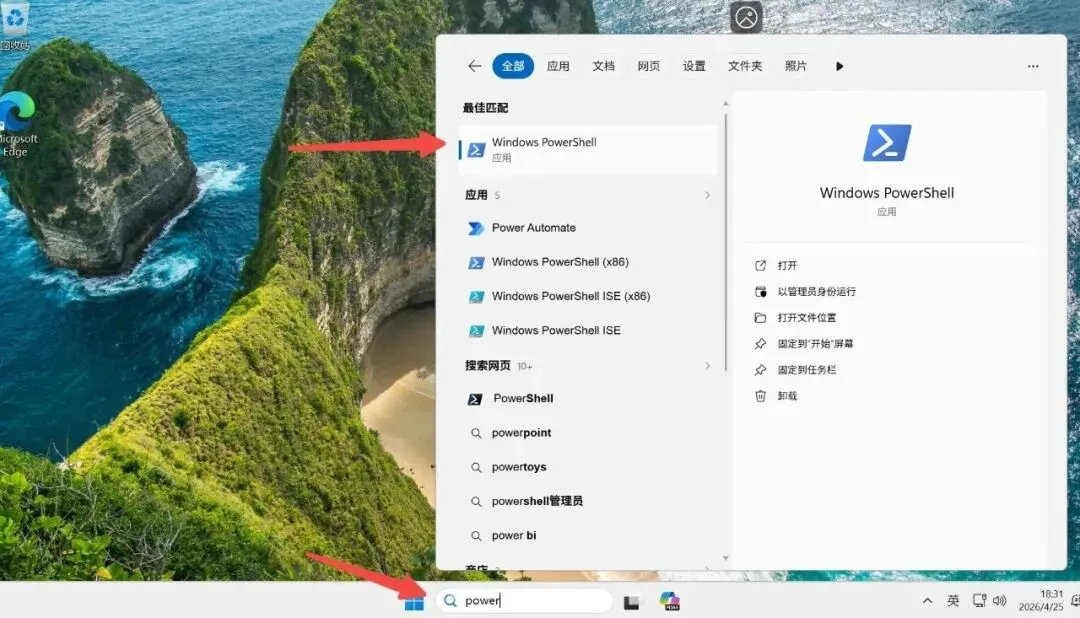The image size is (1080, 618).
Task: Open the clock showing 18:31
Action: (1041, 600)
